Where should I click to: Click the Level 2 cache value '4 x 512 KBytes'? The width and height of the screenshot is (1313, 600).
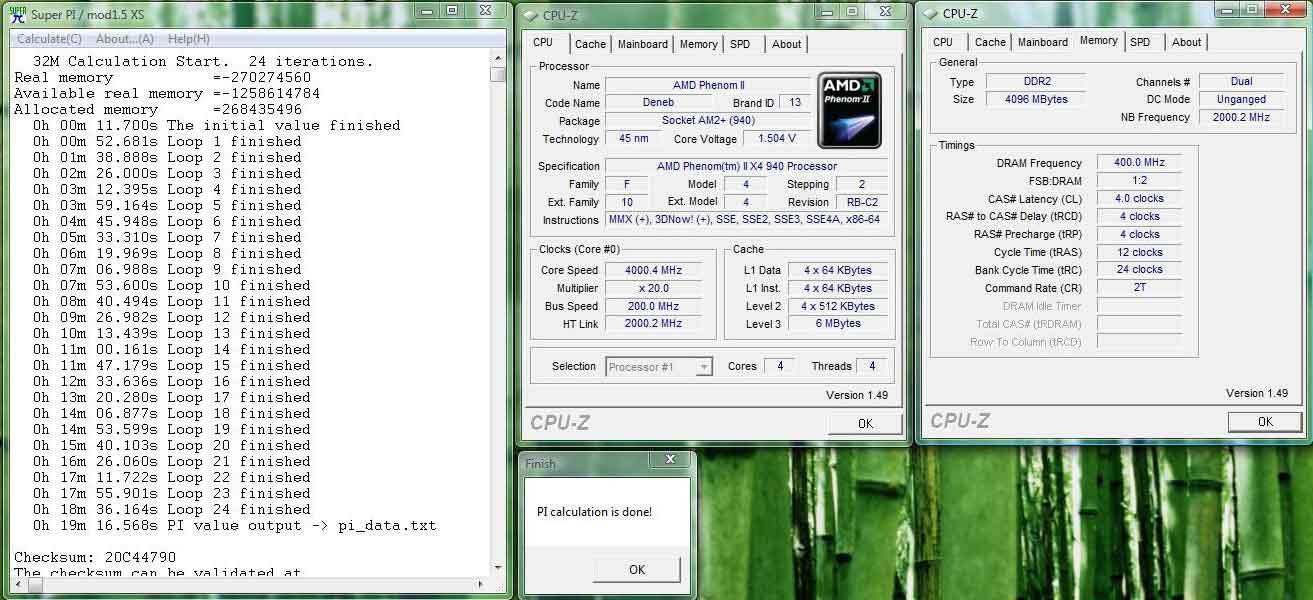click(838, 306)
